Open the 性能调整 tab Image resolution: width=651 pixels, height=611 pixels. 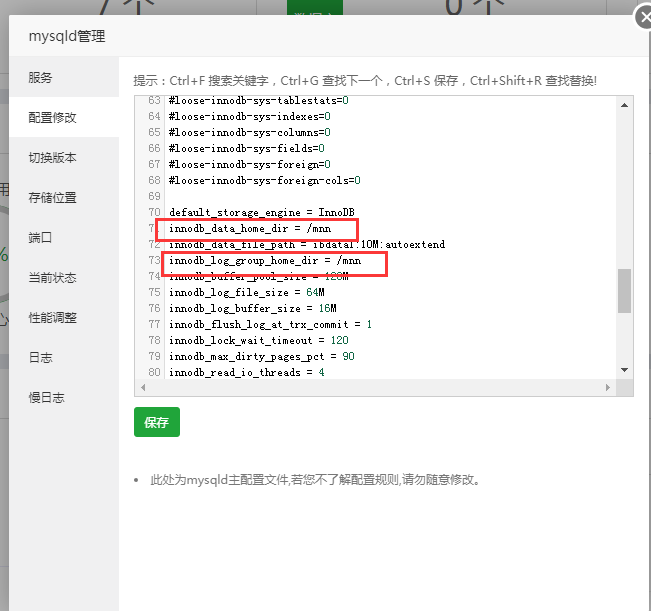[64, 318]
